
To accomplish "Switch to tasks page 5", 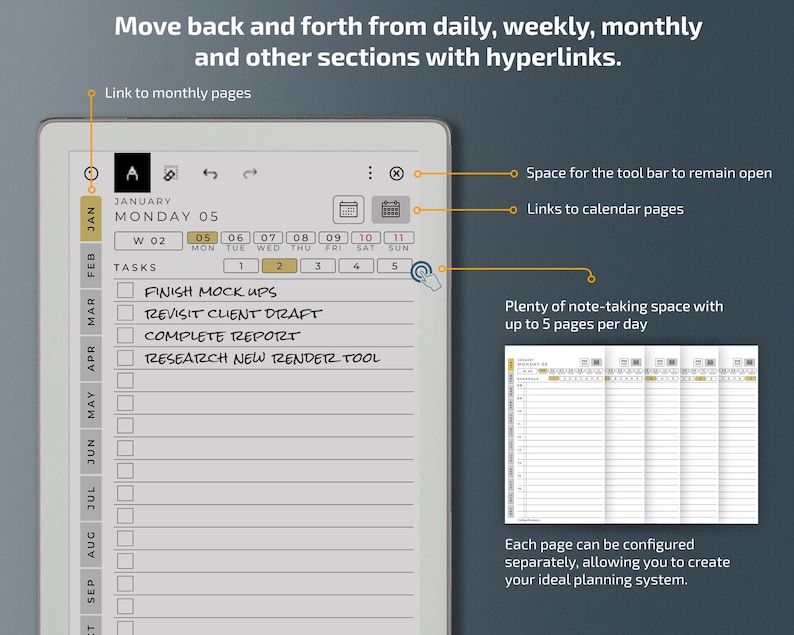I will (395, 266).
